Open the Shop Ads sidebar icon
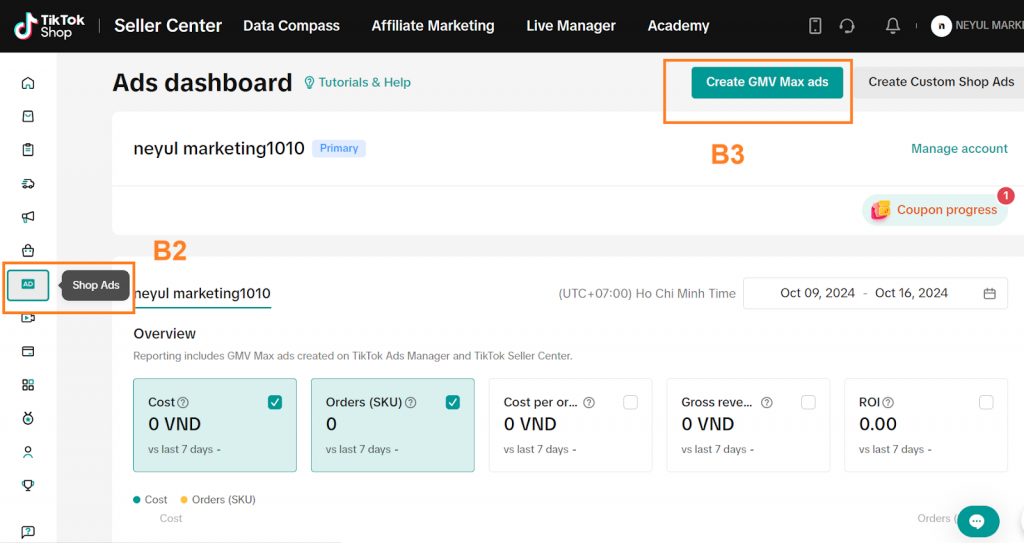Viewport: 1024px width, 543px height. [x=28, y=285]
